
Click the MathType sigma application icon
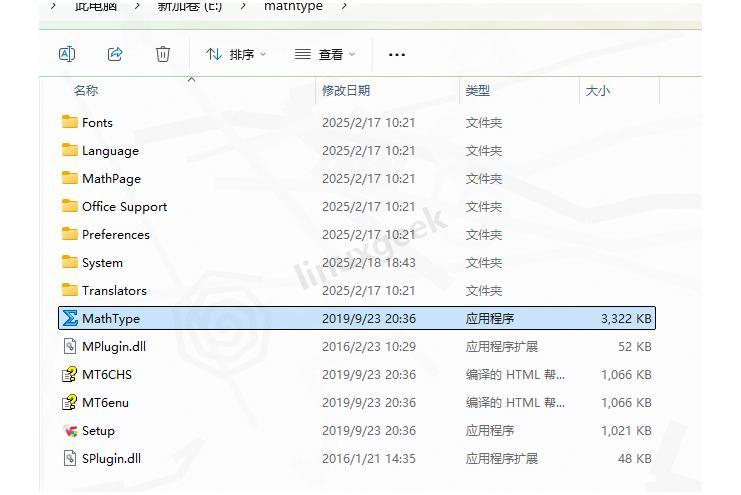coord(70,318)
